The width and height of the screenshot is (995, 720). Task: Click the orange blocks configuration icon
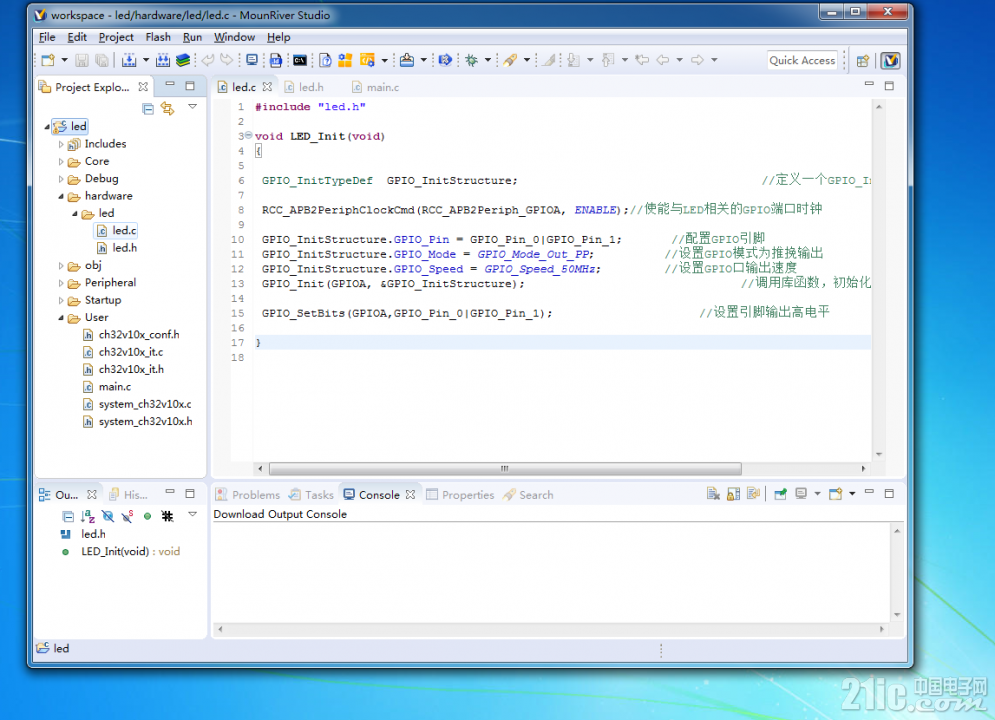[345, 60]
